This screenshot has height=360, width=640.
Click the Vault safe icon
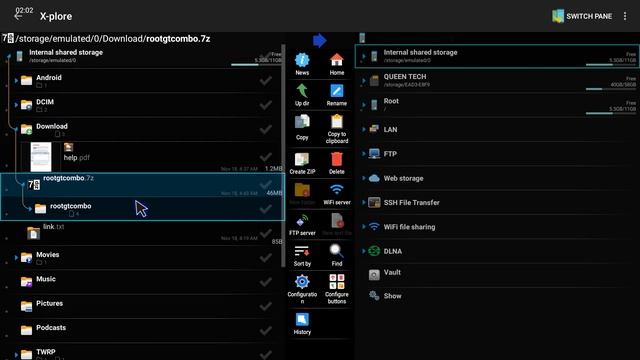(x=374, y=275)
